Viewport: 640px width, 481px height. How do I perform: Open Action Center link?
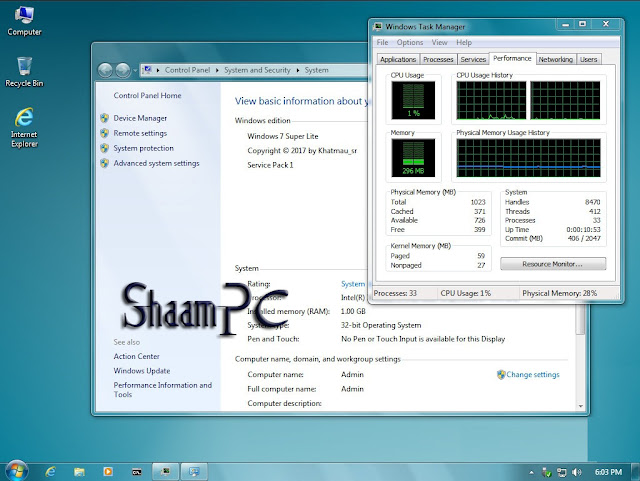(x=136, y=356)
